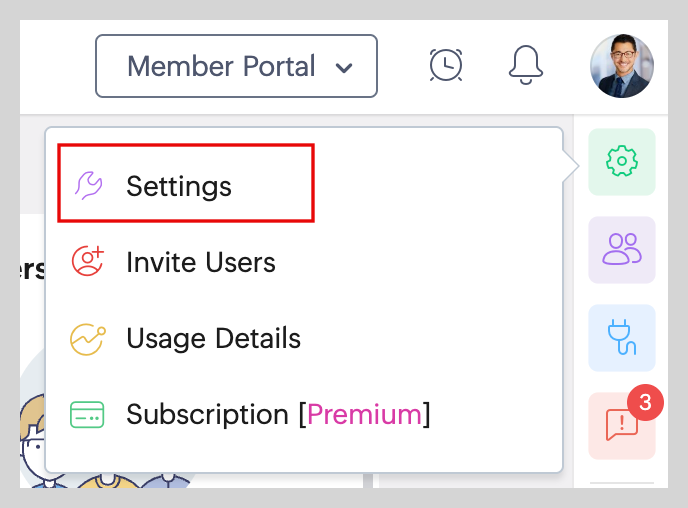Open the reminders alarm clock icon
688x508 pixels.
(x=446, y=64)
